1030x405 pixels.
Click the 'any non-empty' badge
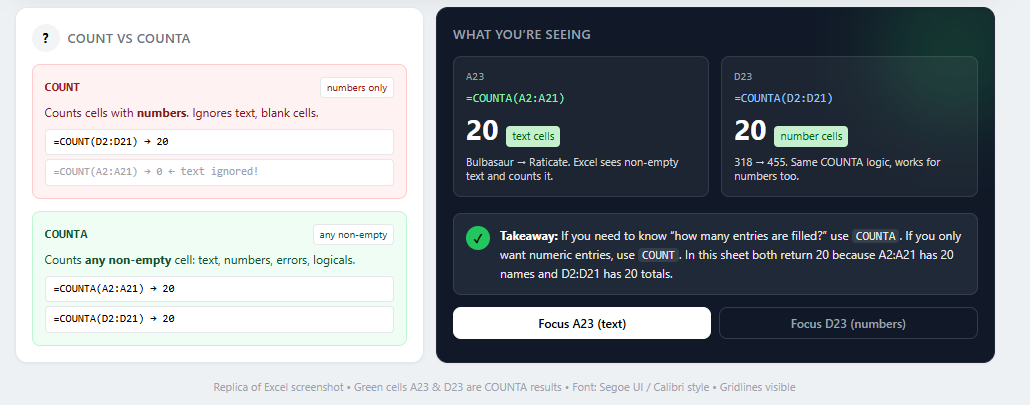click(x=353, y=234)
